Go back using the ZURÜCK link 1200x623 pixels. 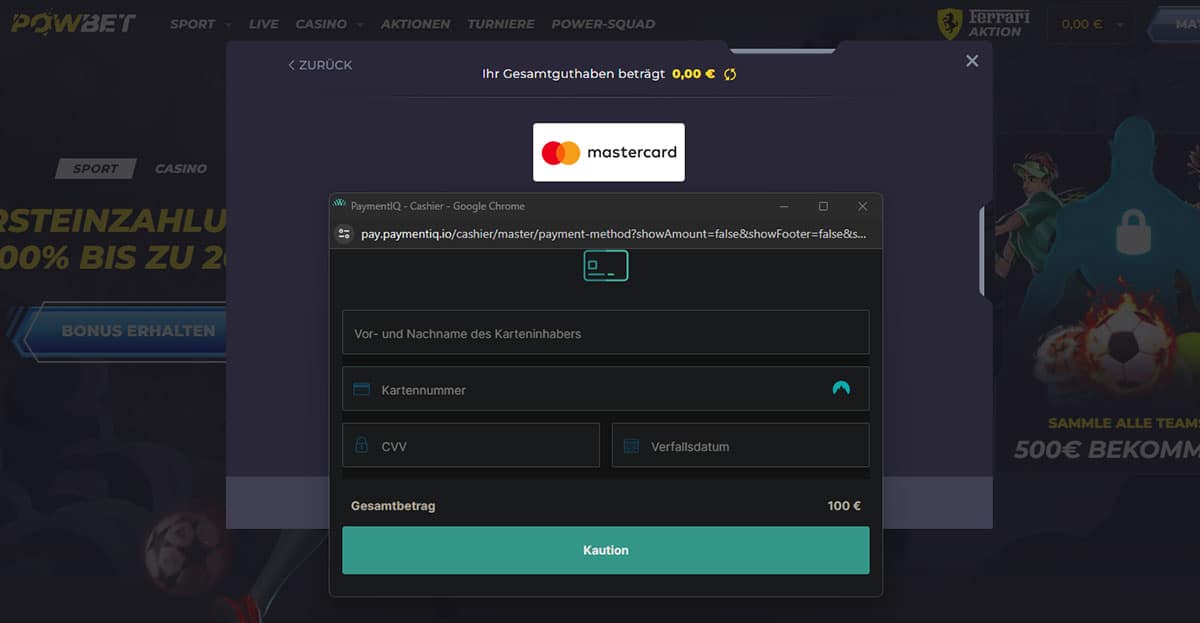(x=320, y=65)
